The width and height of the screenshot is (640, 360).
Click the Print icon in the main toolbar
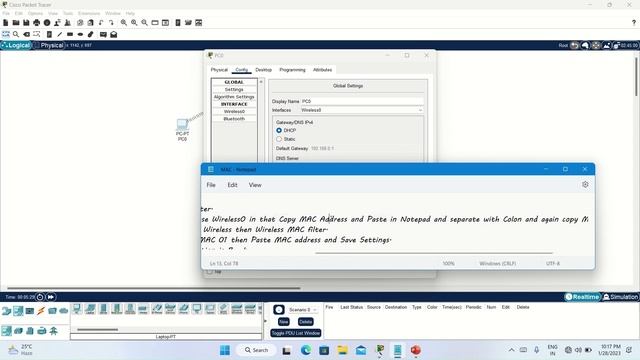pyautogui.click(x=37, y=23)
